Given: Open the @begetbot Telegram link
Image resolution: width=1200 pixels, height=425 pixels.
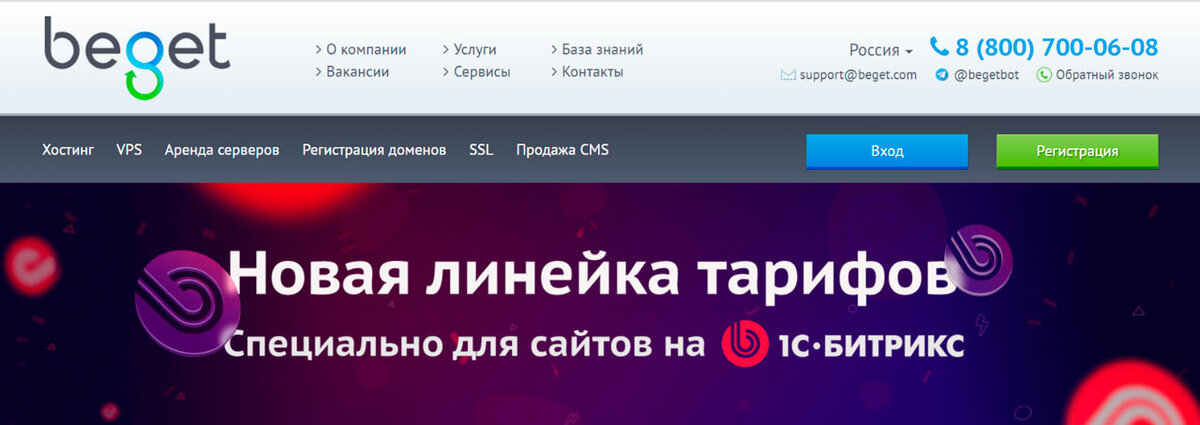Looking at the screenshot, I should coord(986,75).
